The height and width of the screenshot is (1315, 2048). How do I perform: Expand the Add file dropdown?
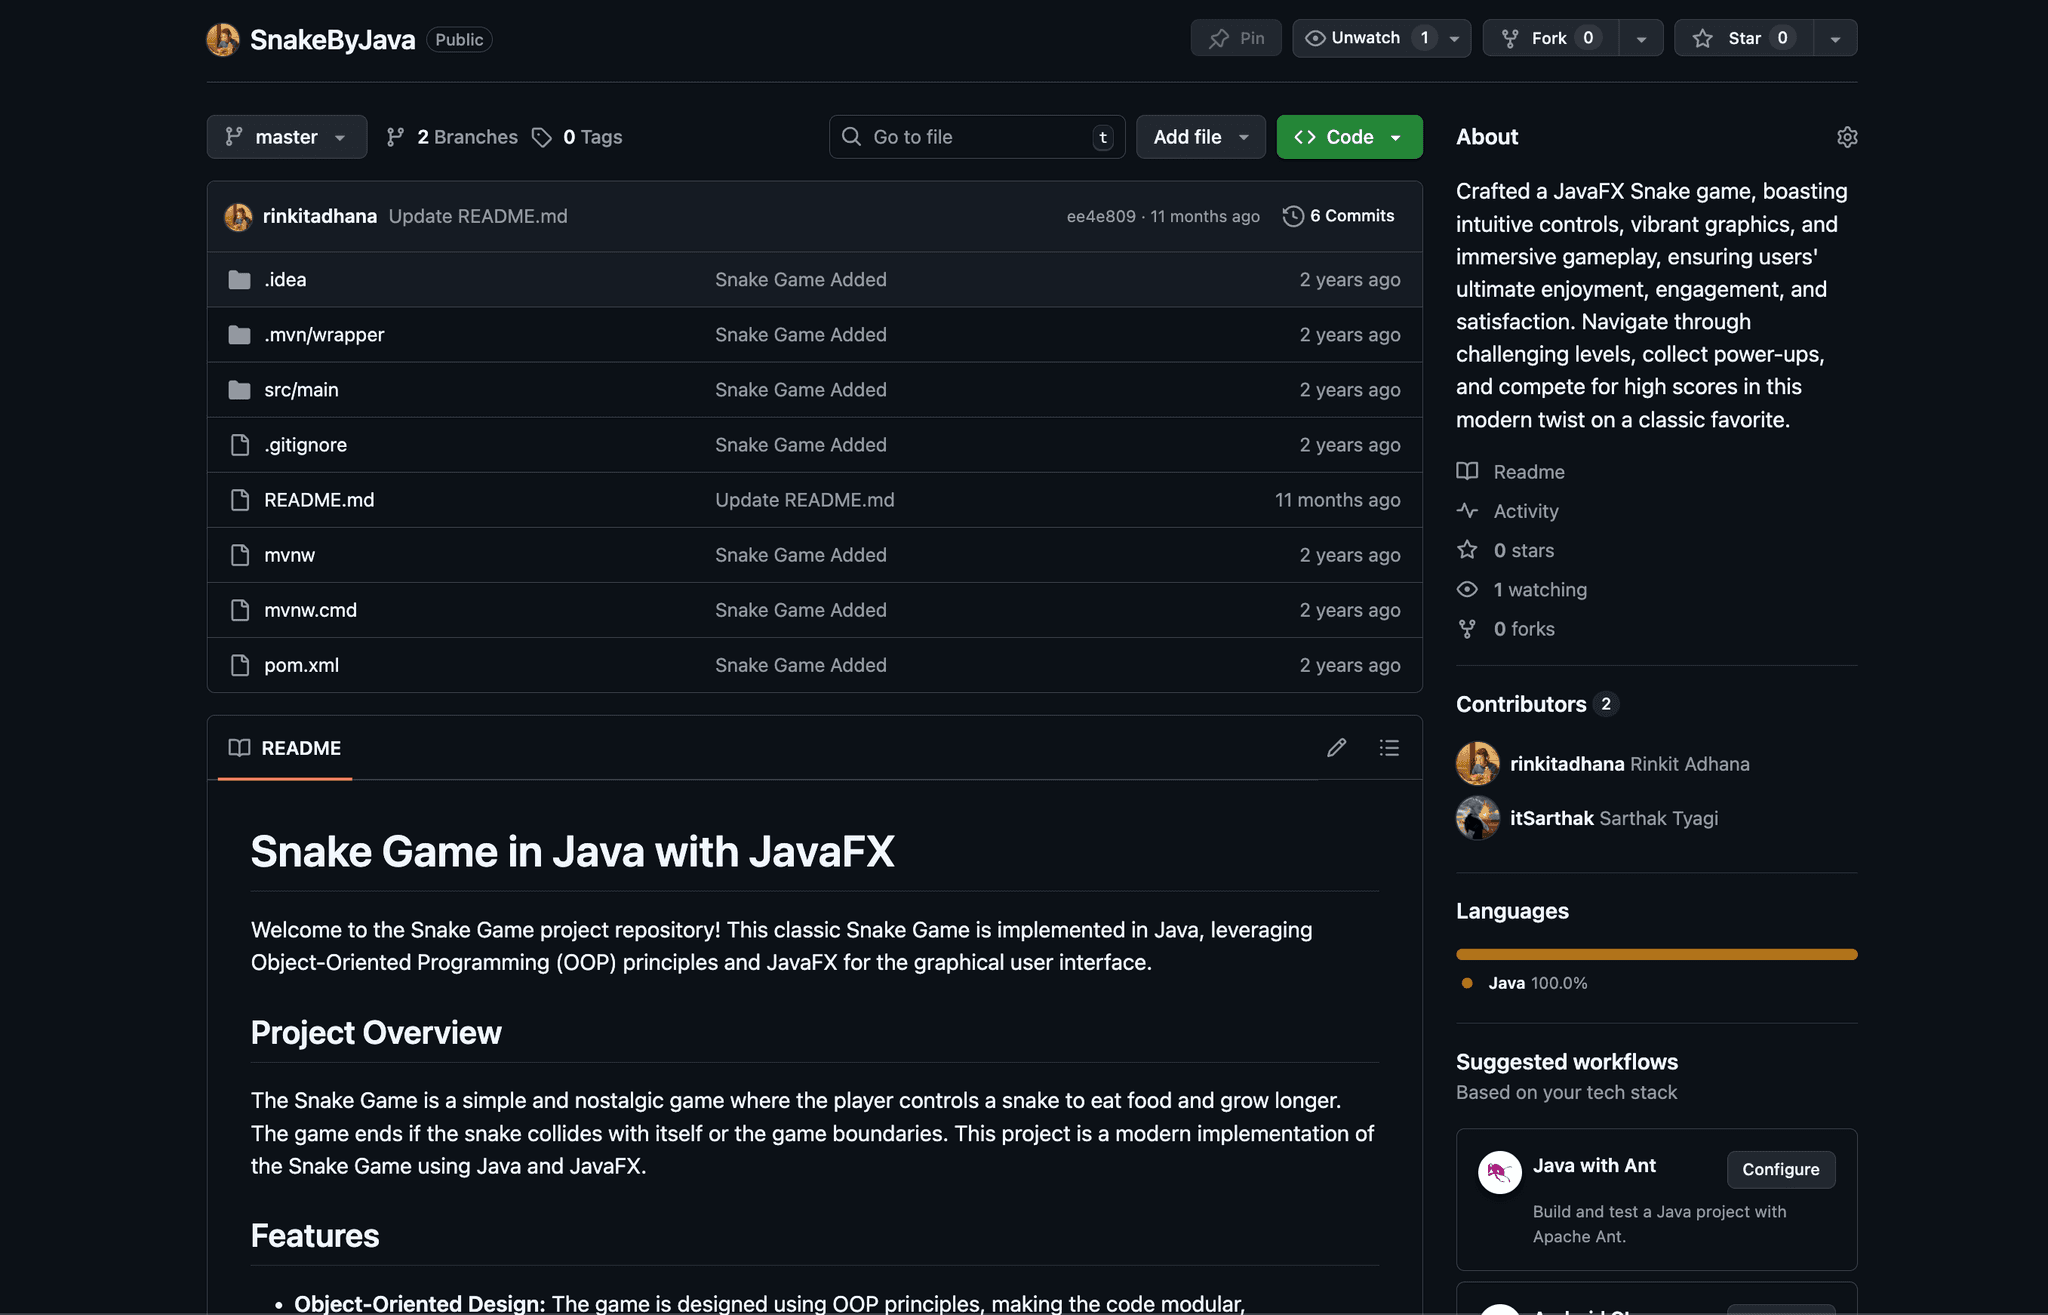click(1200, 137)
